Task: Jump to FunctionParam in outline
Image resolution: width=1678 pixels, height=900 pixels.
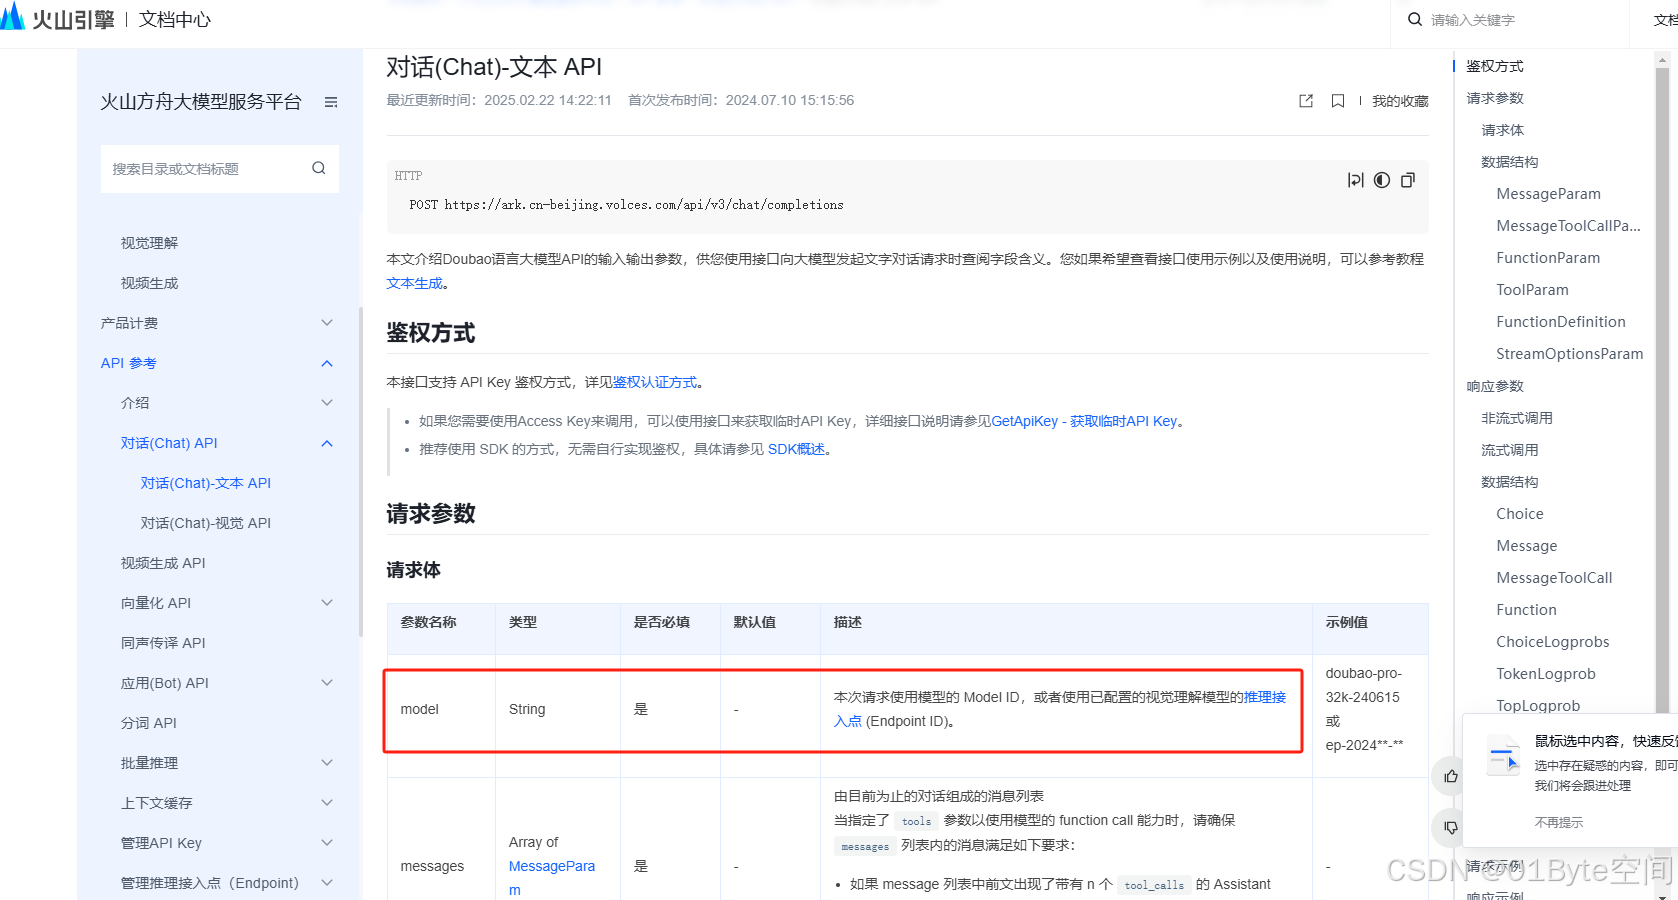Action: (x=1548, y=258)
